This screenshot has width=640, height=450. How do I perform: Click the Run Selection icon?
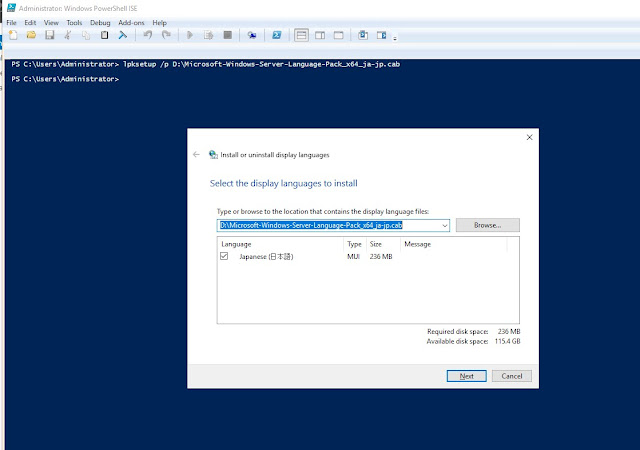click(209, 35)
